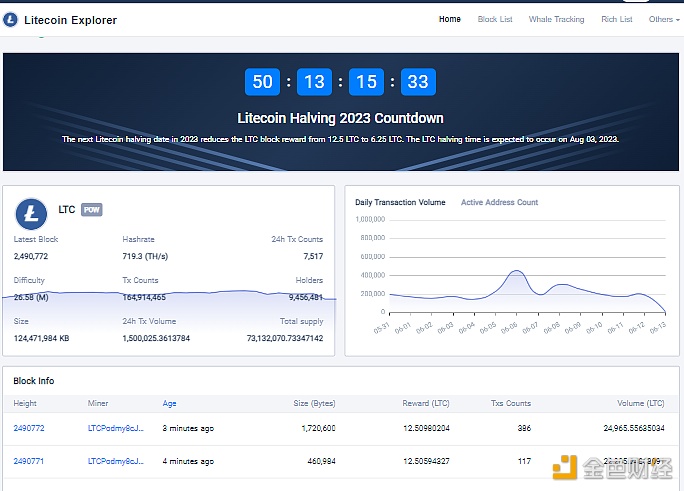
Task: Click the Volume (LTC) column header
Action: pos(640,403)
